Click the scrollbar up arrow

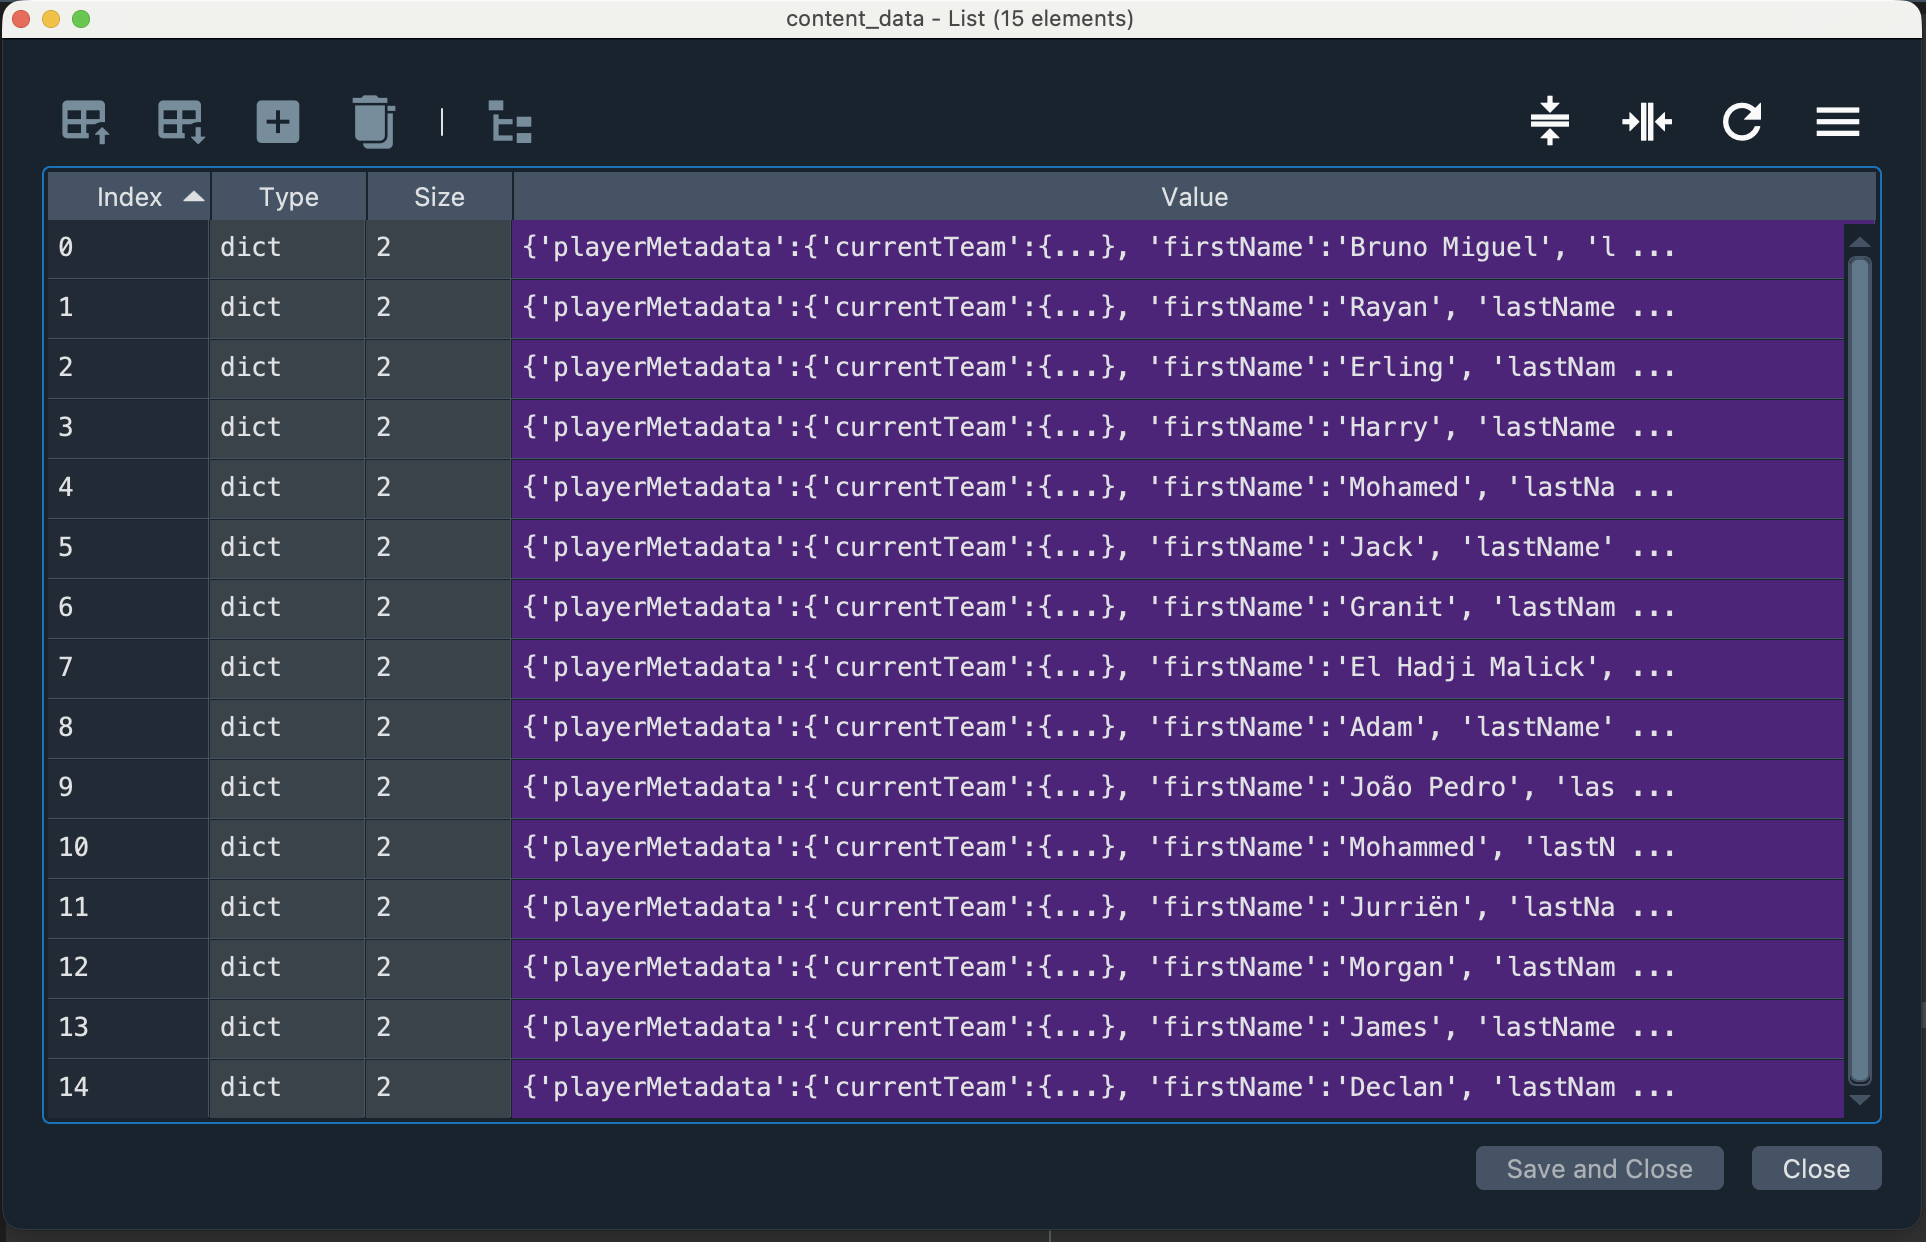point(1860,243)
